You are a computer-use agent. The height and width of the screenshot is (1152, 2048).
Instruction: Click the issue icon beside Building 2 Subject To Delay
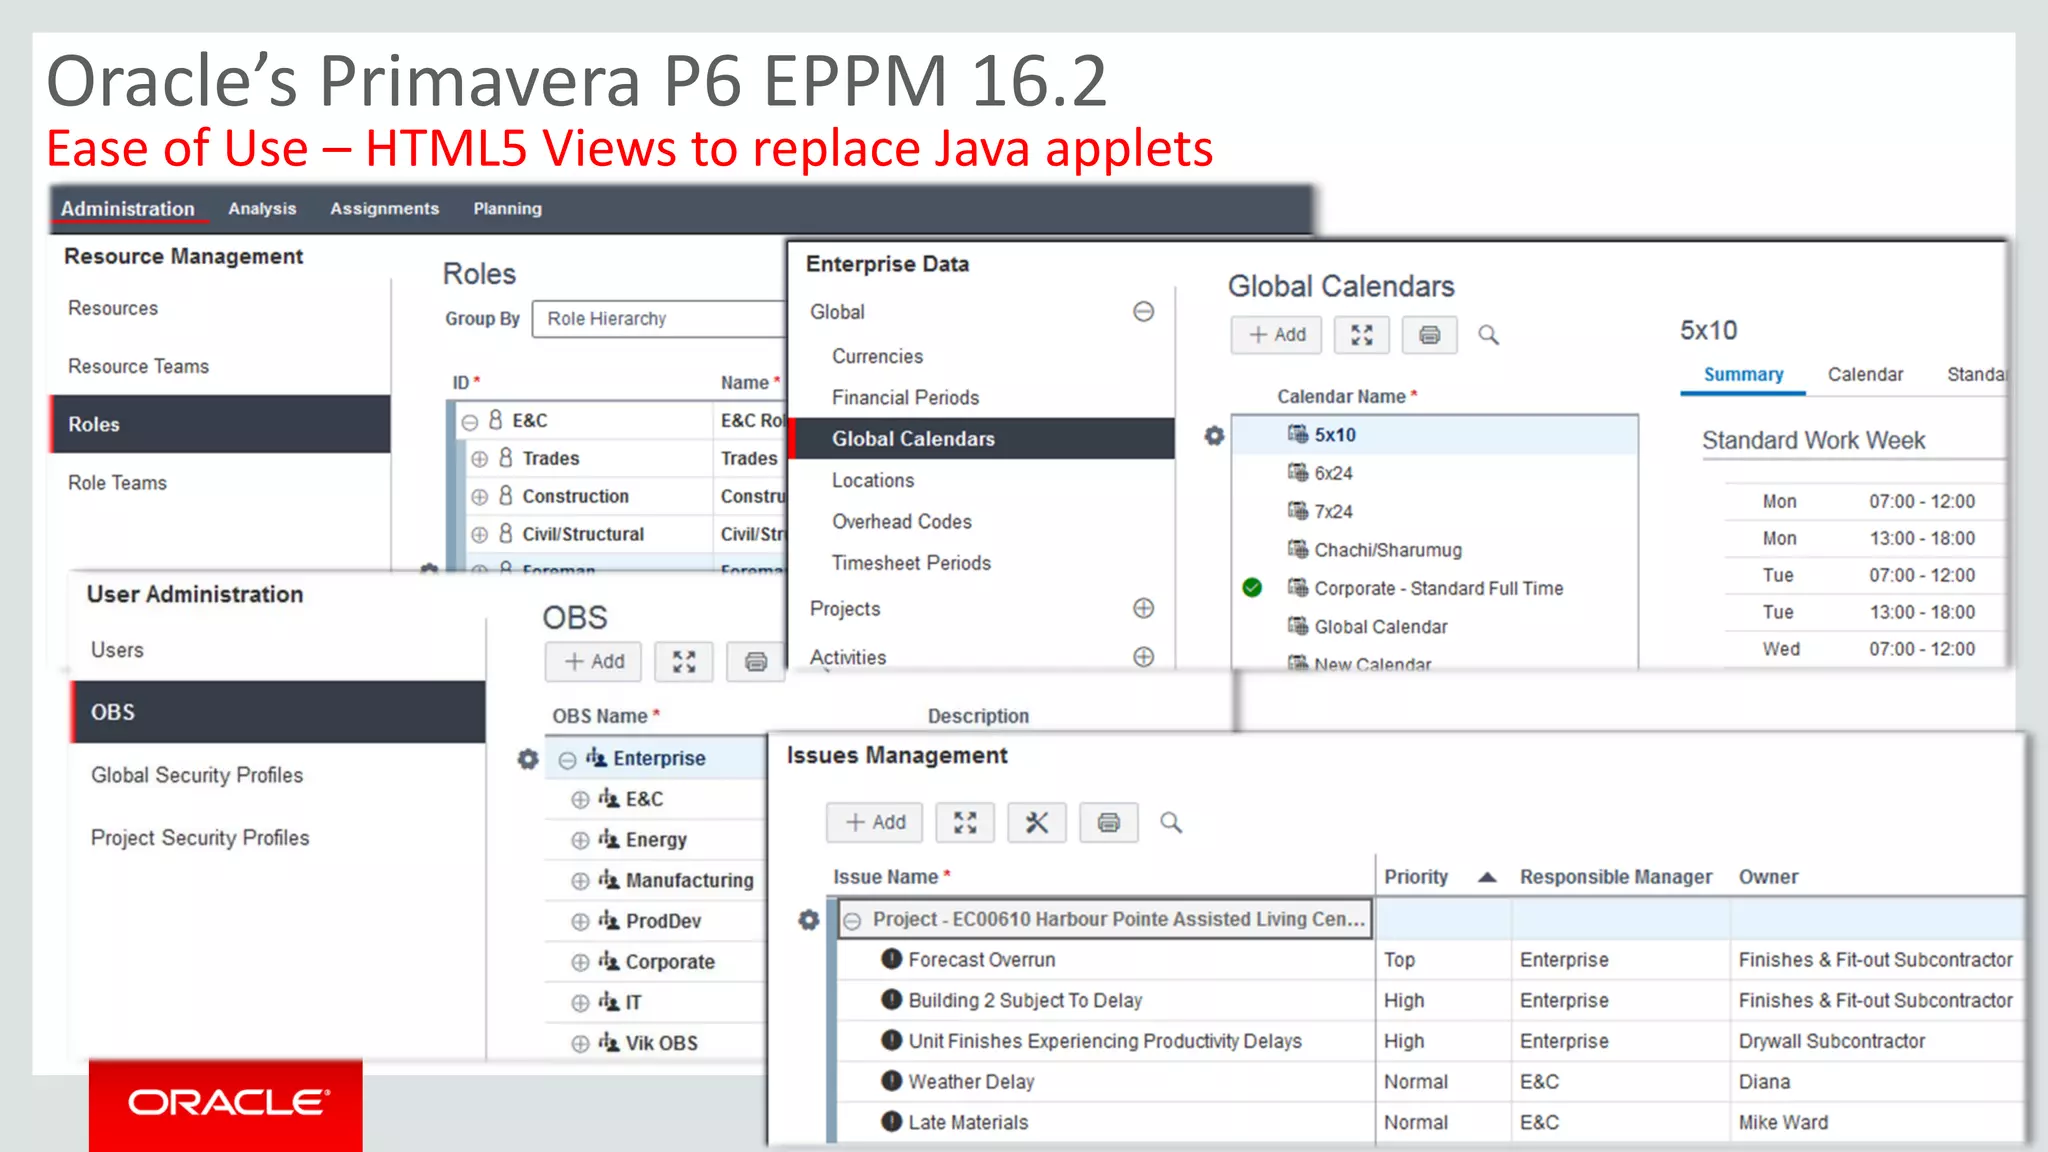click(892, 1000)
